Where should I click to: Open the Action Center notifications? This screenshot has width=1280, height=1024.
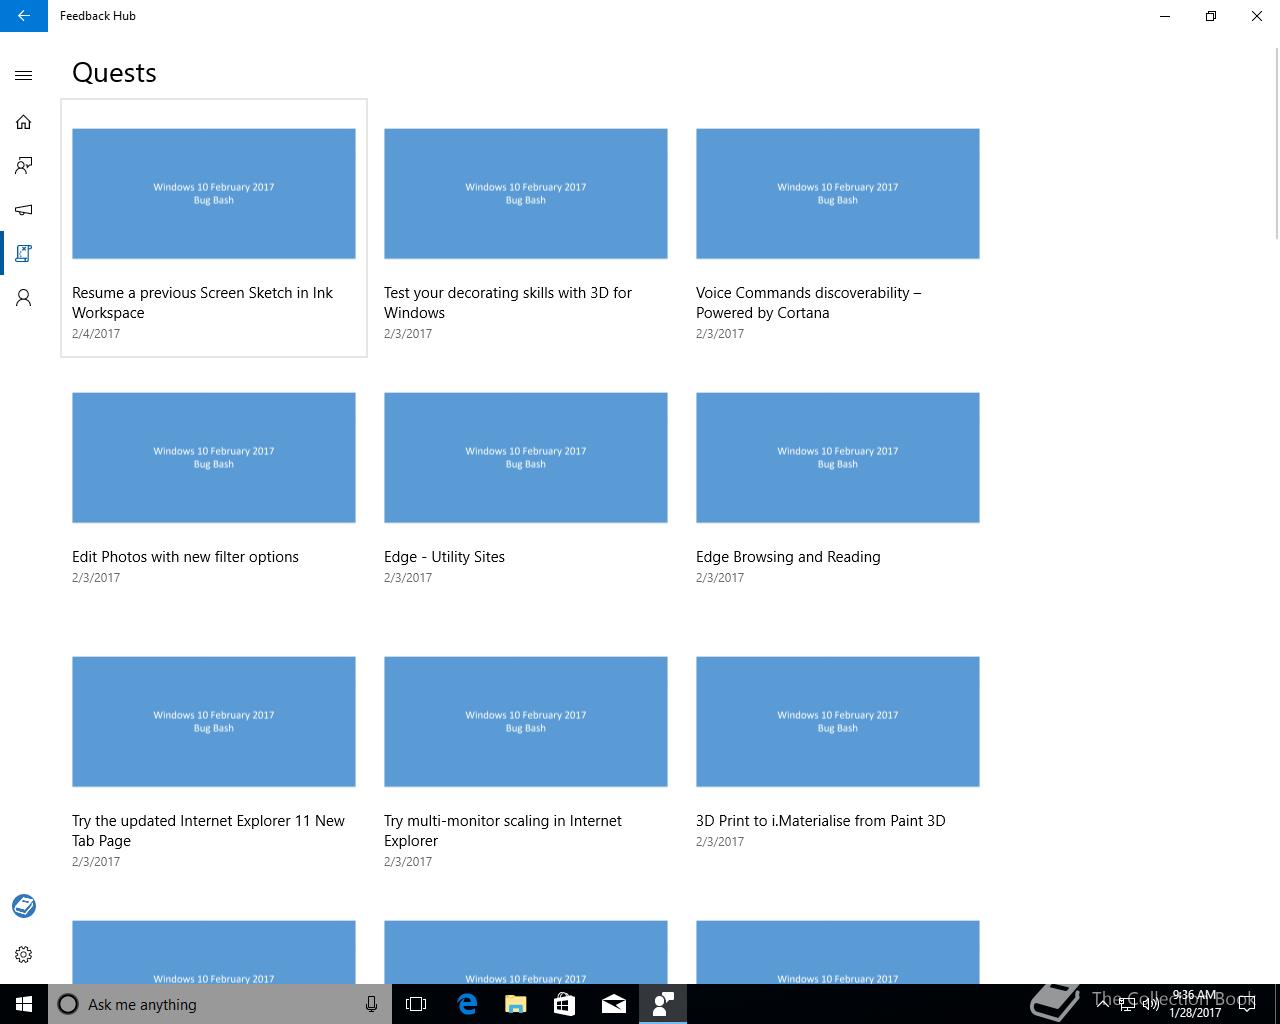coord(1247,1004)
